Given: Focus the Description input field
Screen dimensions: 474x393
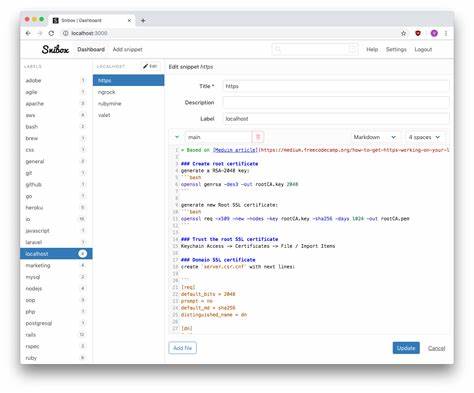Looking at the screenshot, I should tap(336, 102).
